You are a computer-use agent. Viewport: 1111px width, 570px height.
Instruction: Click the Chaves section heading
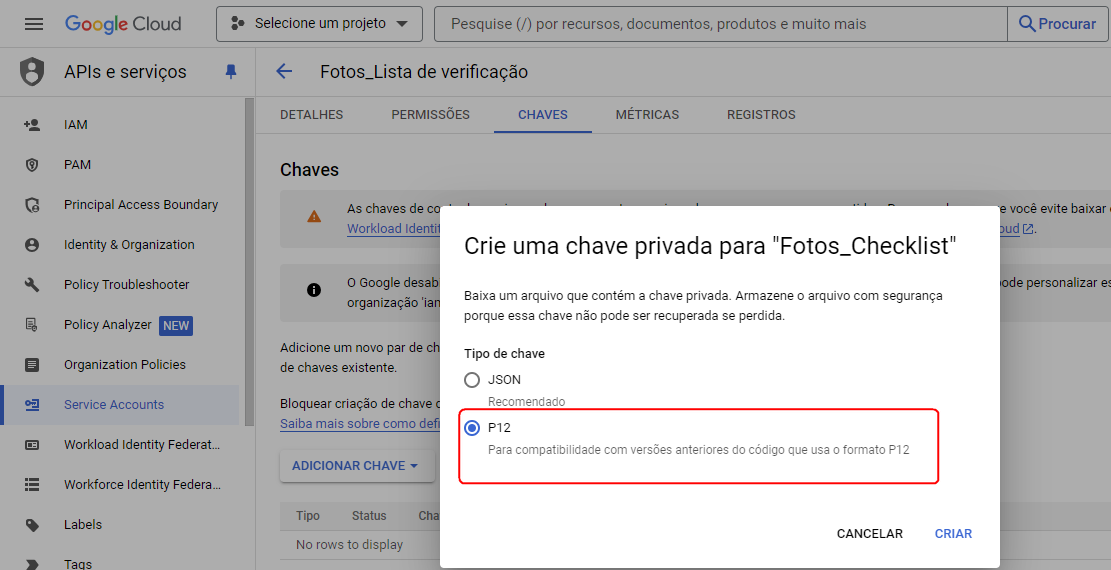(x=310, y=170)
